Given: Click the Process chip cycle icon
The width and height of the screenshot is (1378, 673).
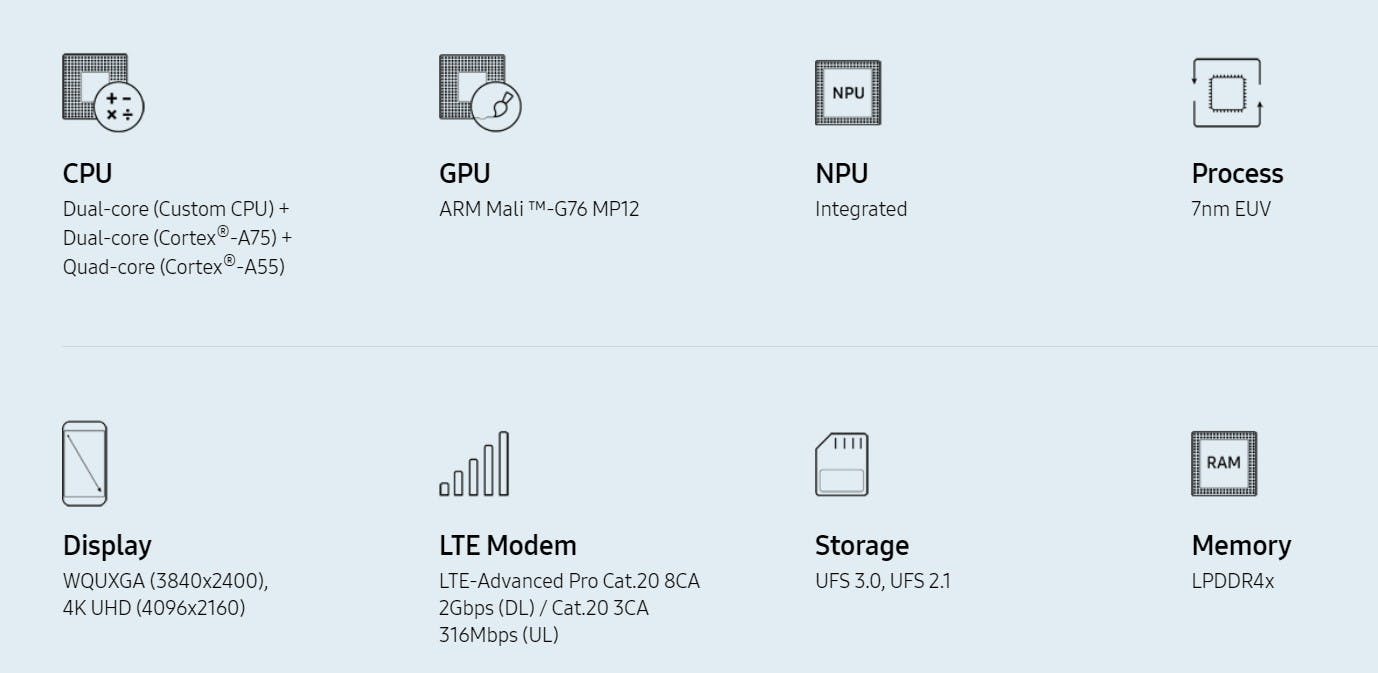Looking at the screenshot, I should tap(1227, 93).
